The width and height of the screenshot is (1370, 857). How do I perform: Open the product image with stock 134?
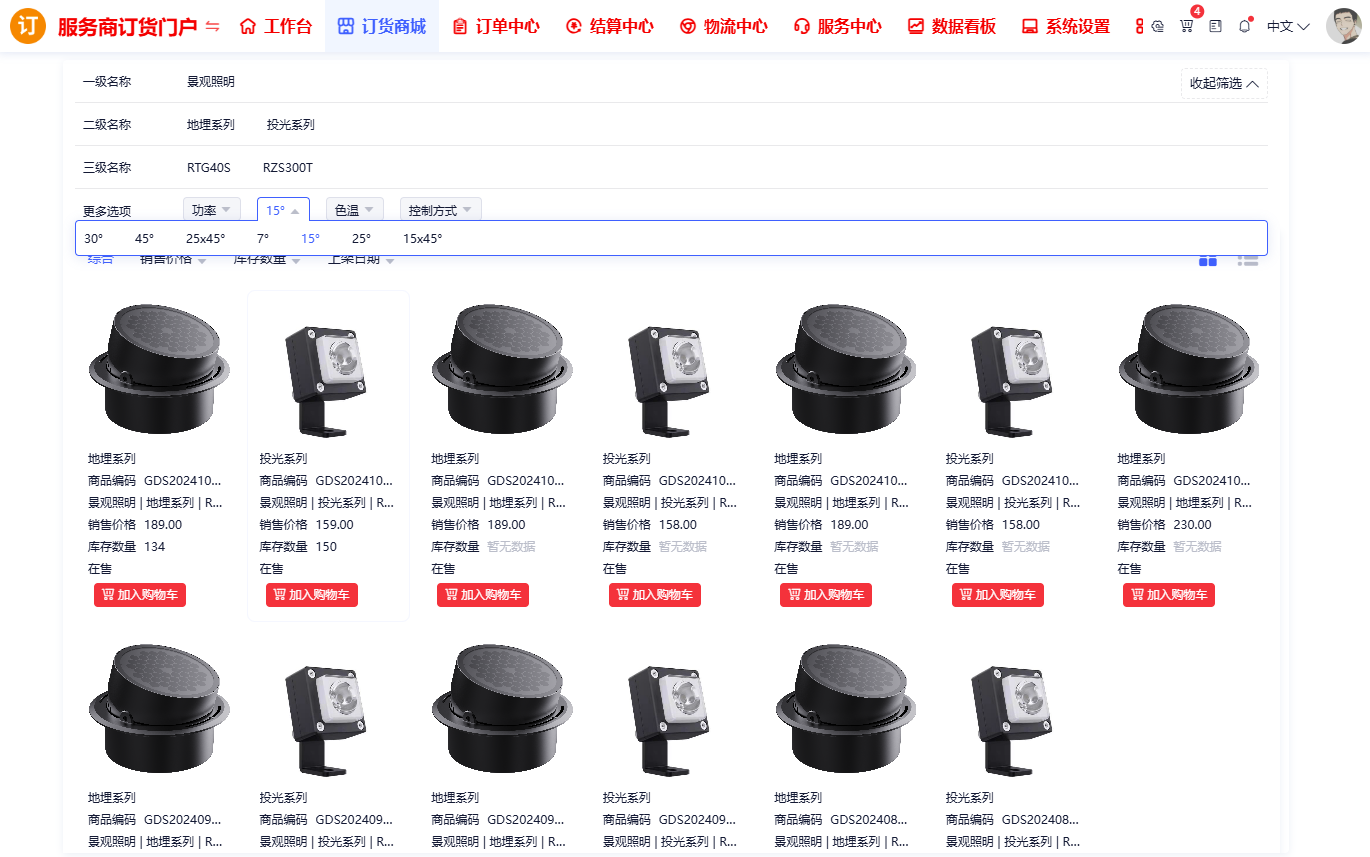(158, 370)
